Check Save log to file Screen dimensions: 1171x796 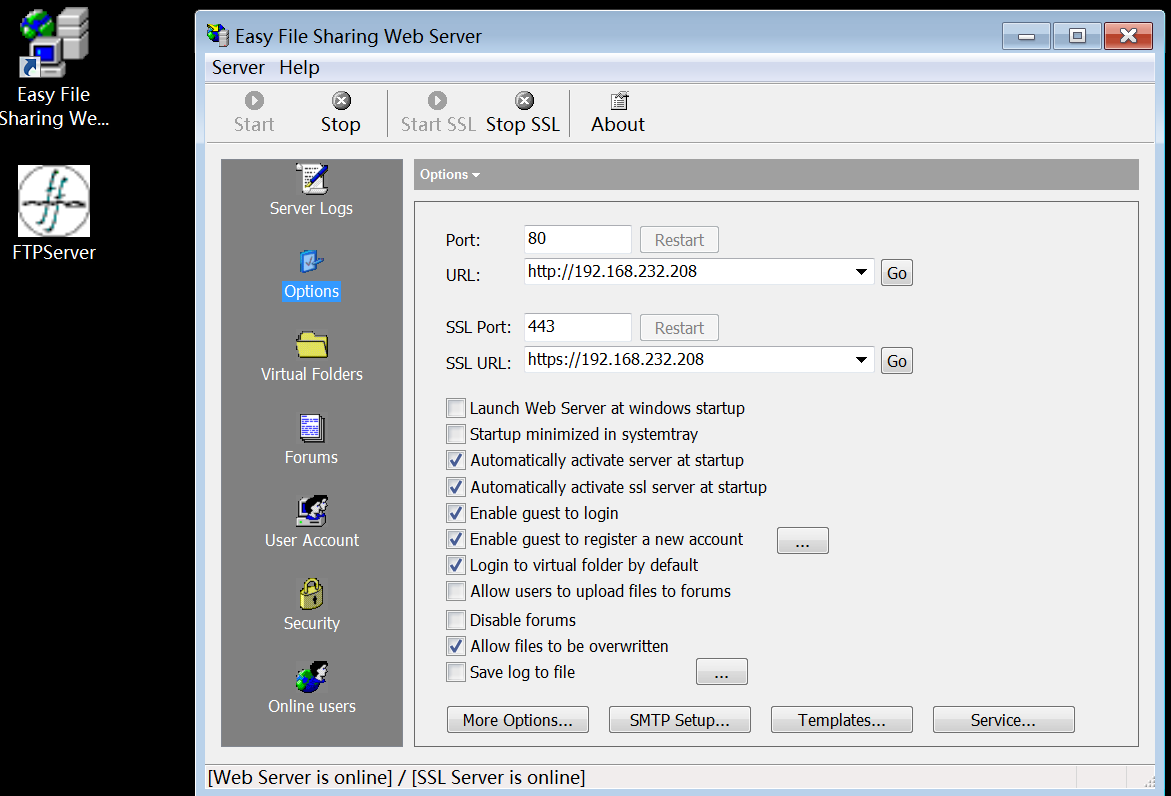click(x=456, y=672)
